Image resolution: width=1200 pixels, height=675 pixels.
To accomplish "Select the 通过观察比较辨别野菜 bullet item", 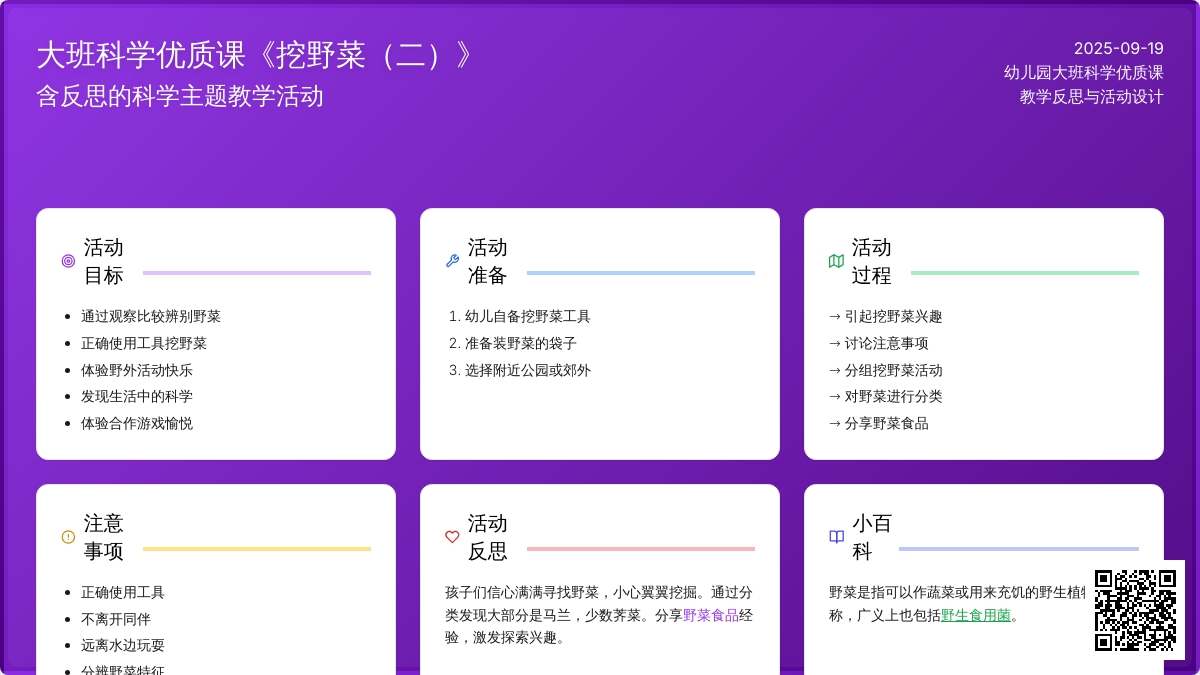I will coord(151,317).
